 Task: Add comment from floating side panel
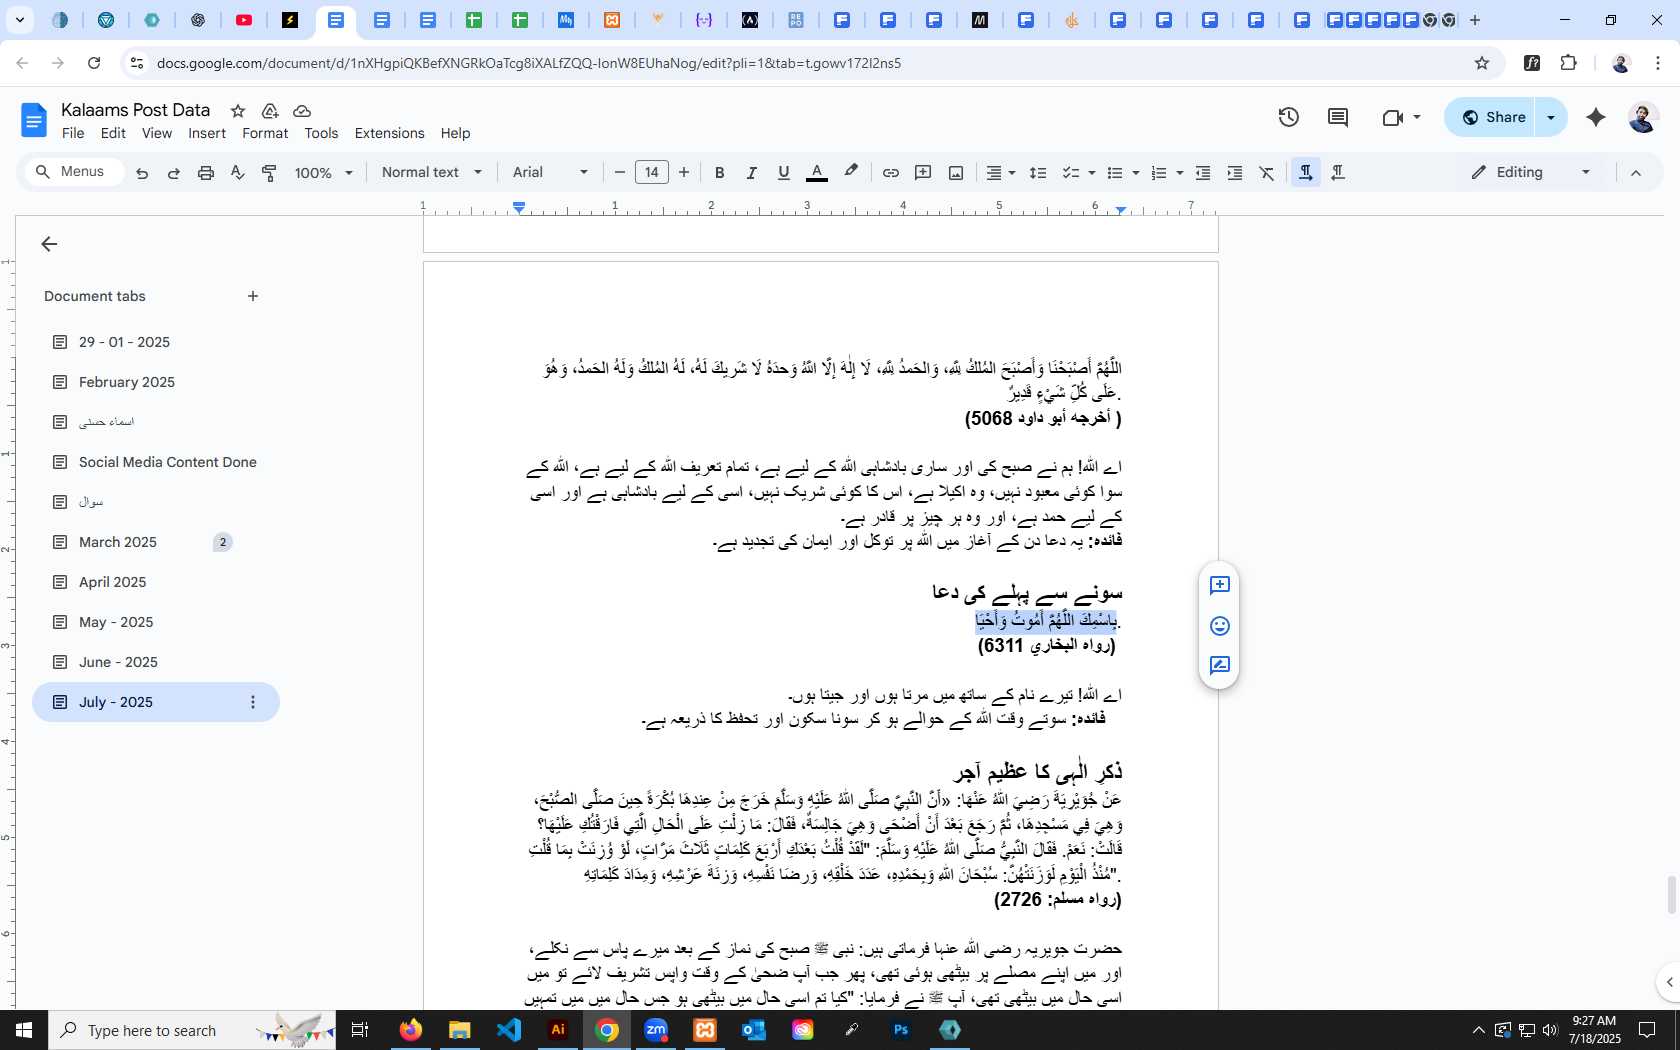1219,586
